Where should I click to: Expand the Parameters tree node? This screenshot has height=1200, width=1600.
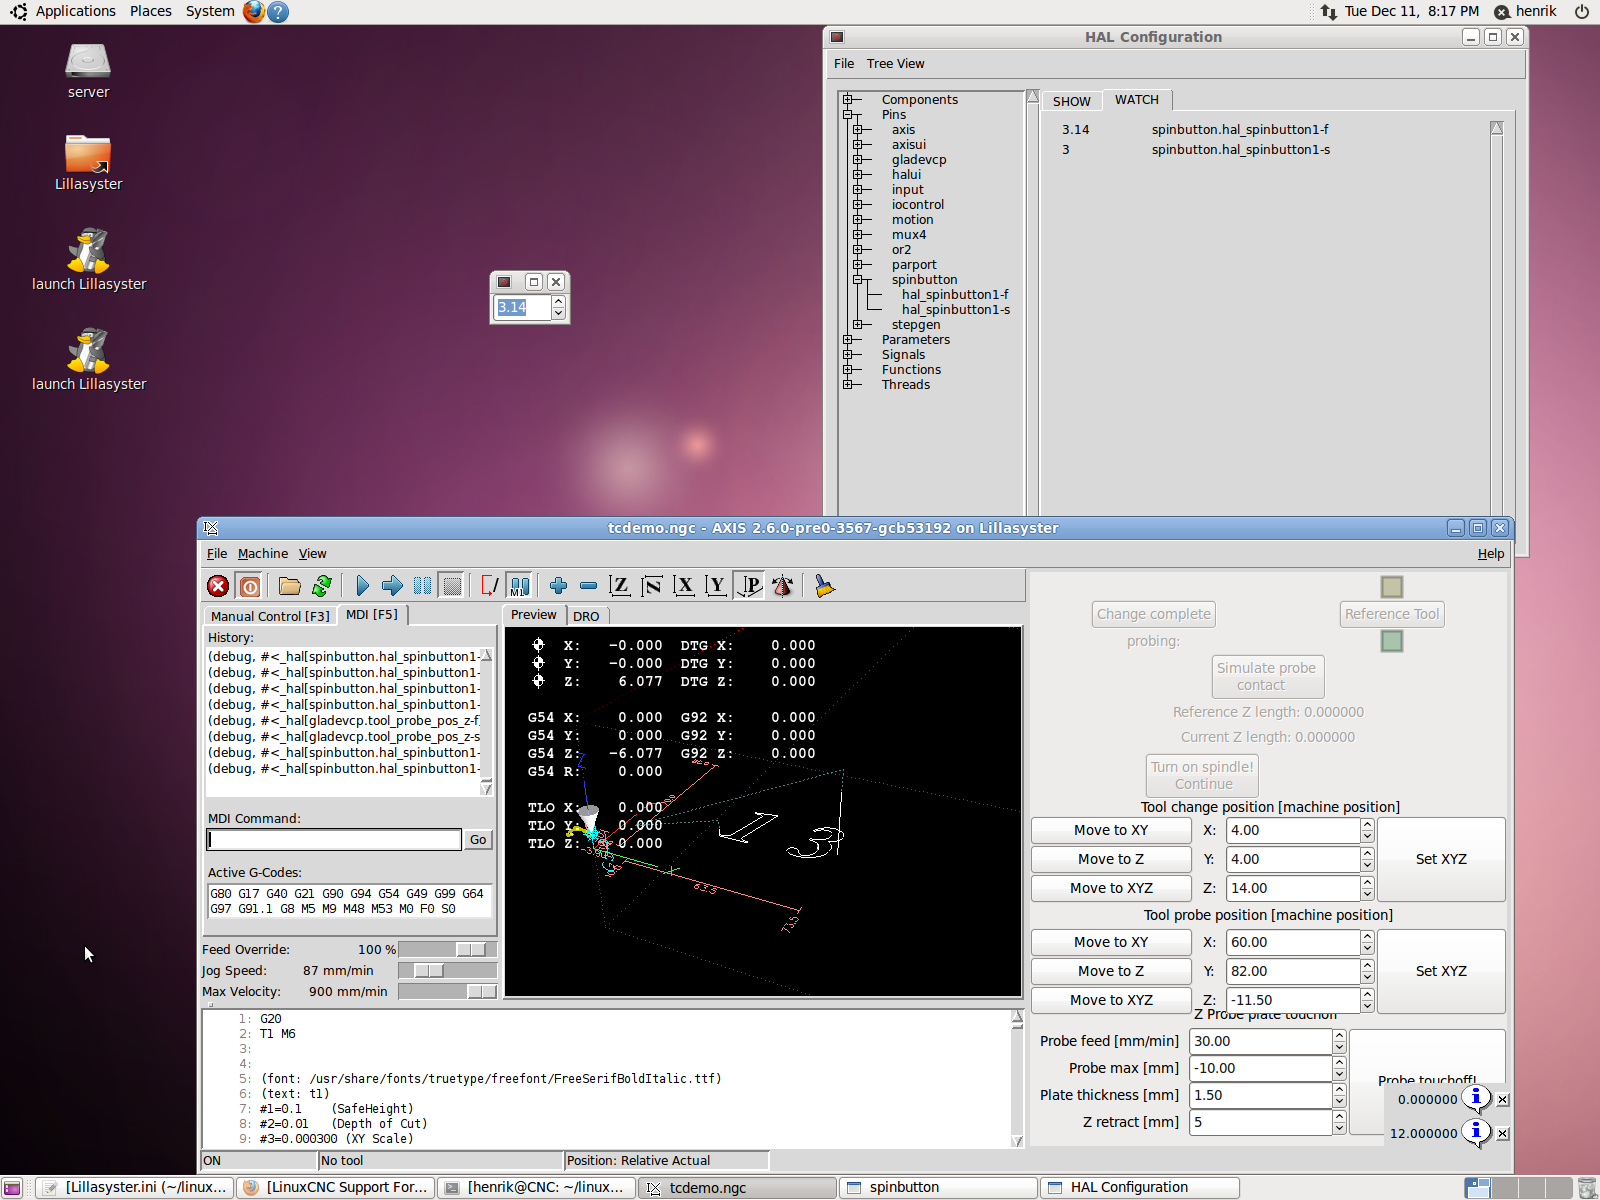tap(848, 339)
